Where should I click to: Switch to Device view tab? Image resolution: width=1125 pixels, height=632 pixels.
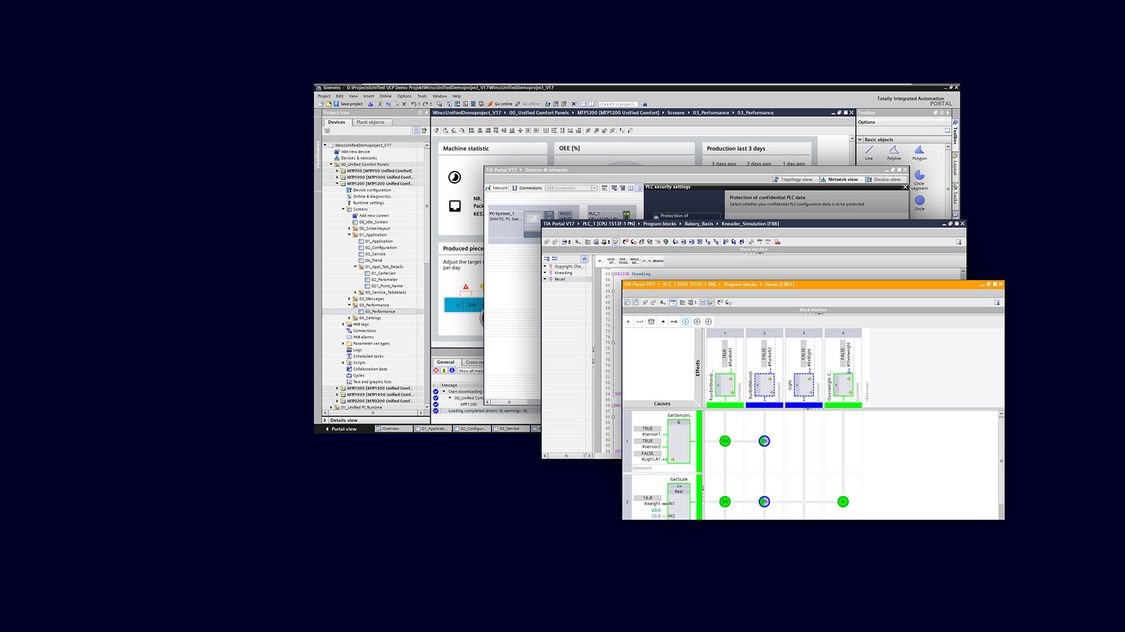point(885,179)
